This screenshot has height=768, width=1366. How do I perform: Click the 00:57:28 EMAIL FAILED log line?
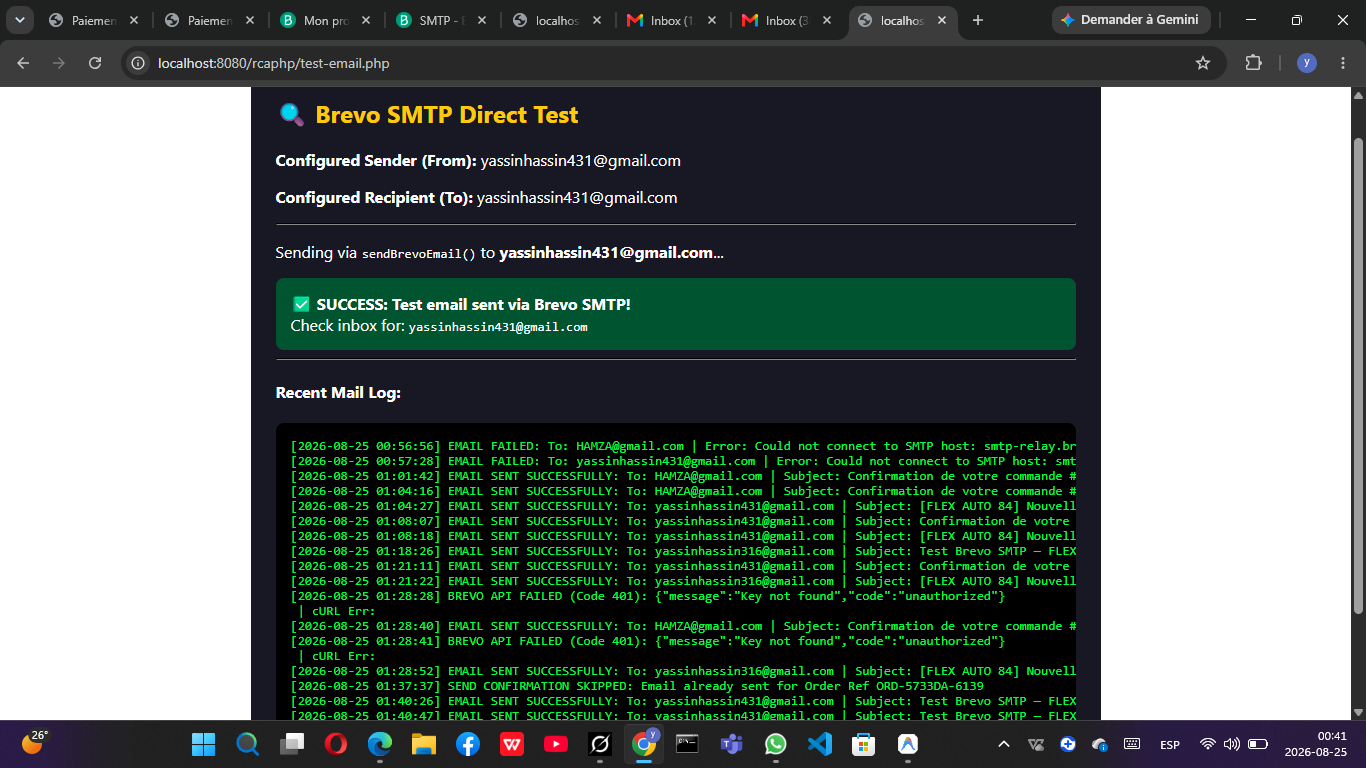click(683, 461)
